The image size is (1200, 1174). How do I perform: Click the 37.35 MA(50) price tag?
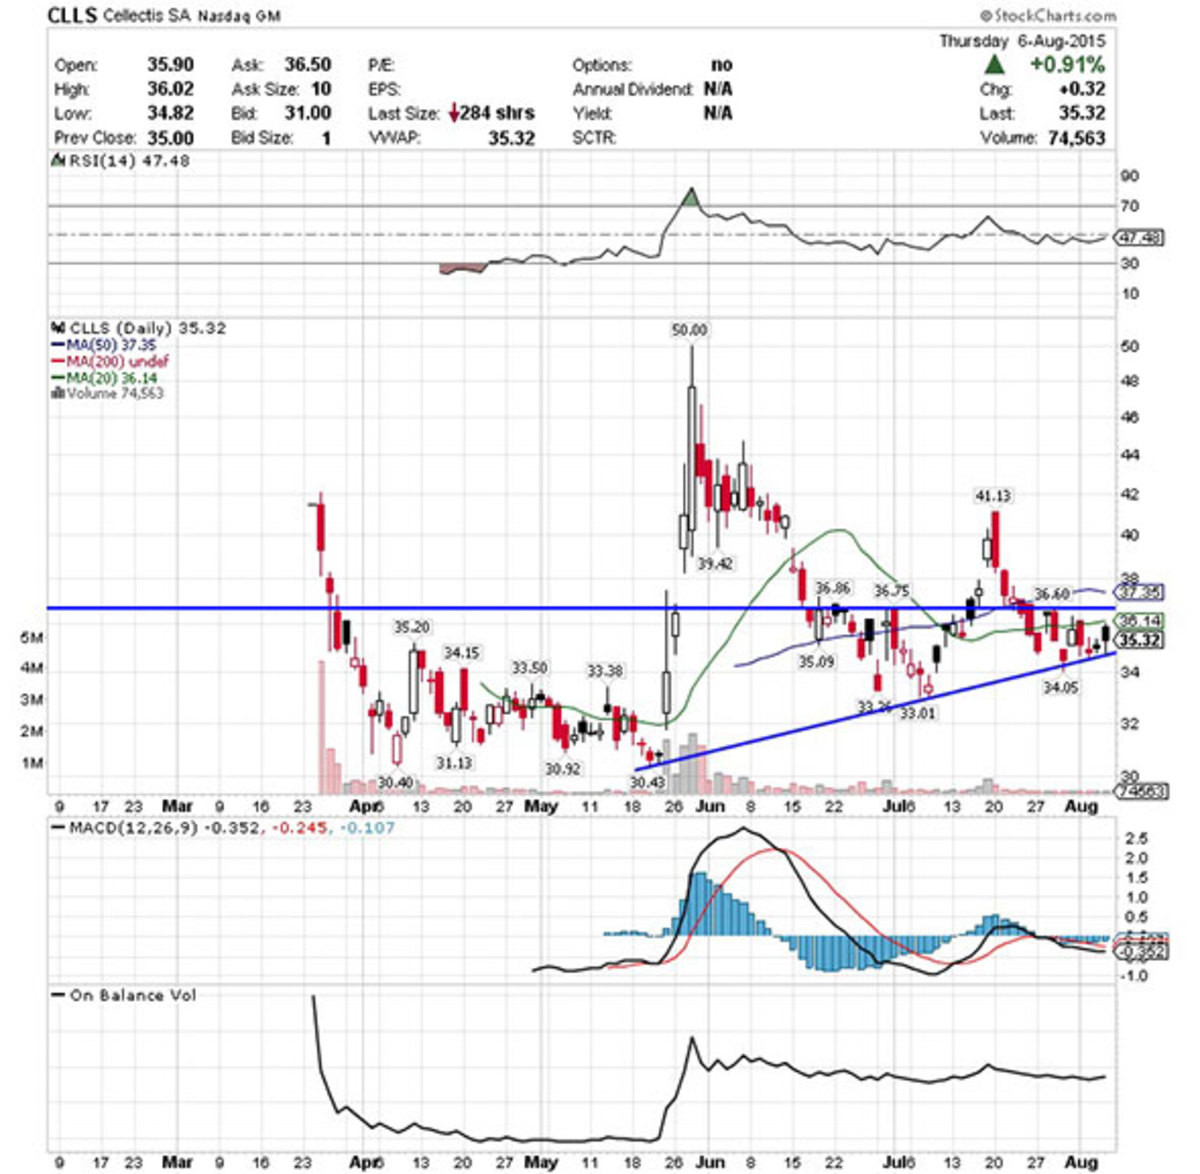point(1141,591)
